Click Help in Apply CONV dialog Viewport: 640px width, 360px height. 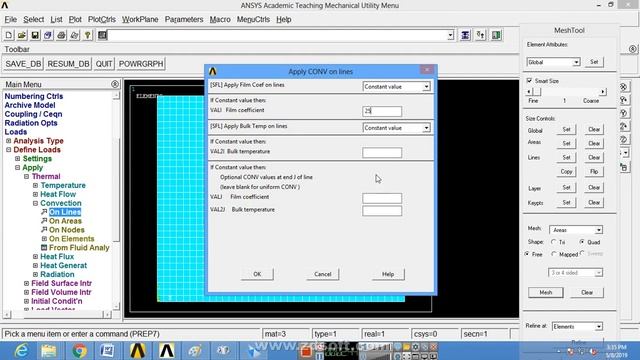(x=388, y=274)
